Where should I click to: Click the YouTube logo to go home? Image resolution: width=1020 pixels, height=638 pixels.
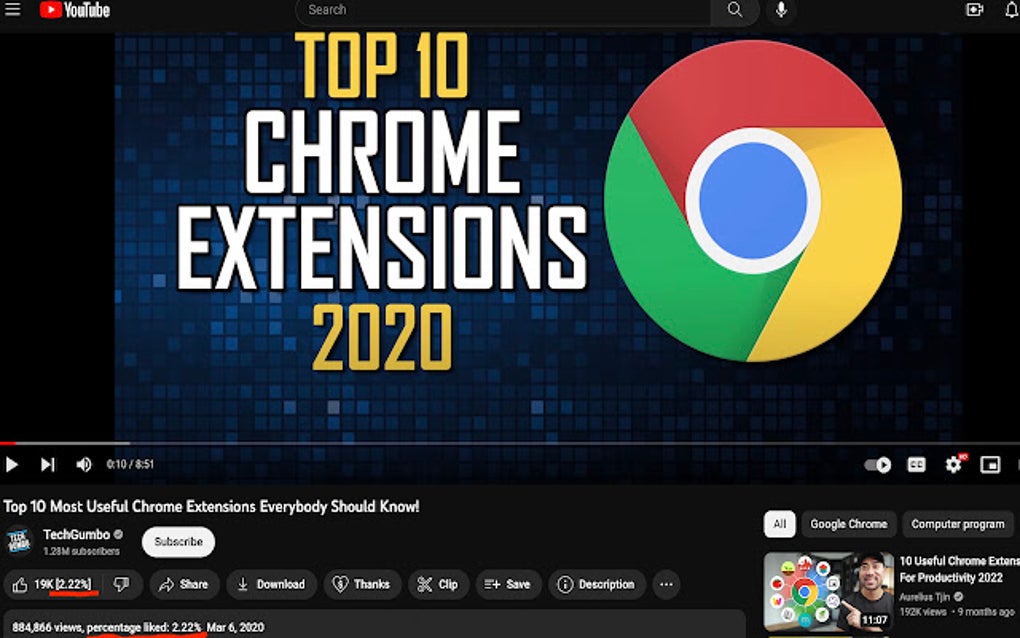point(72,11)
